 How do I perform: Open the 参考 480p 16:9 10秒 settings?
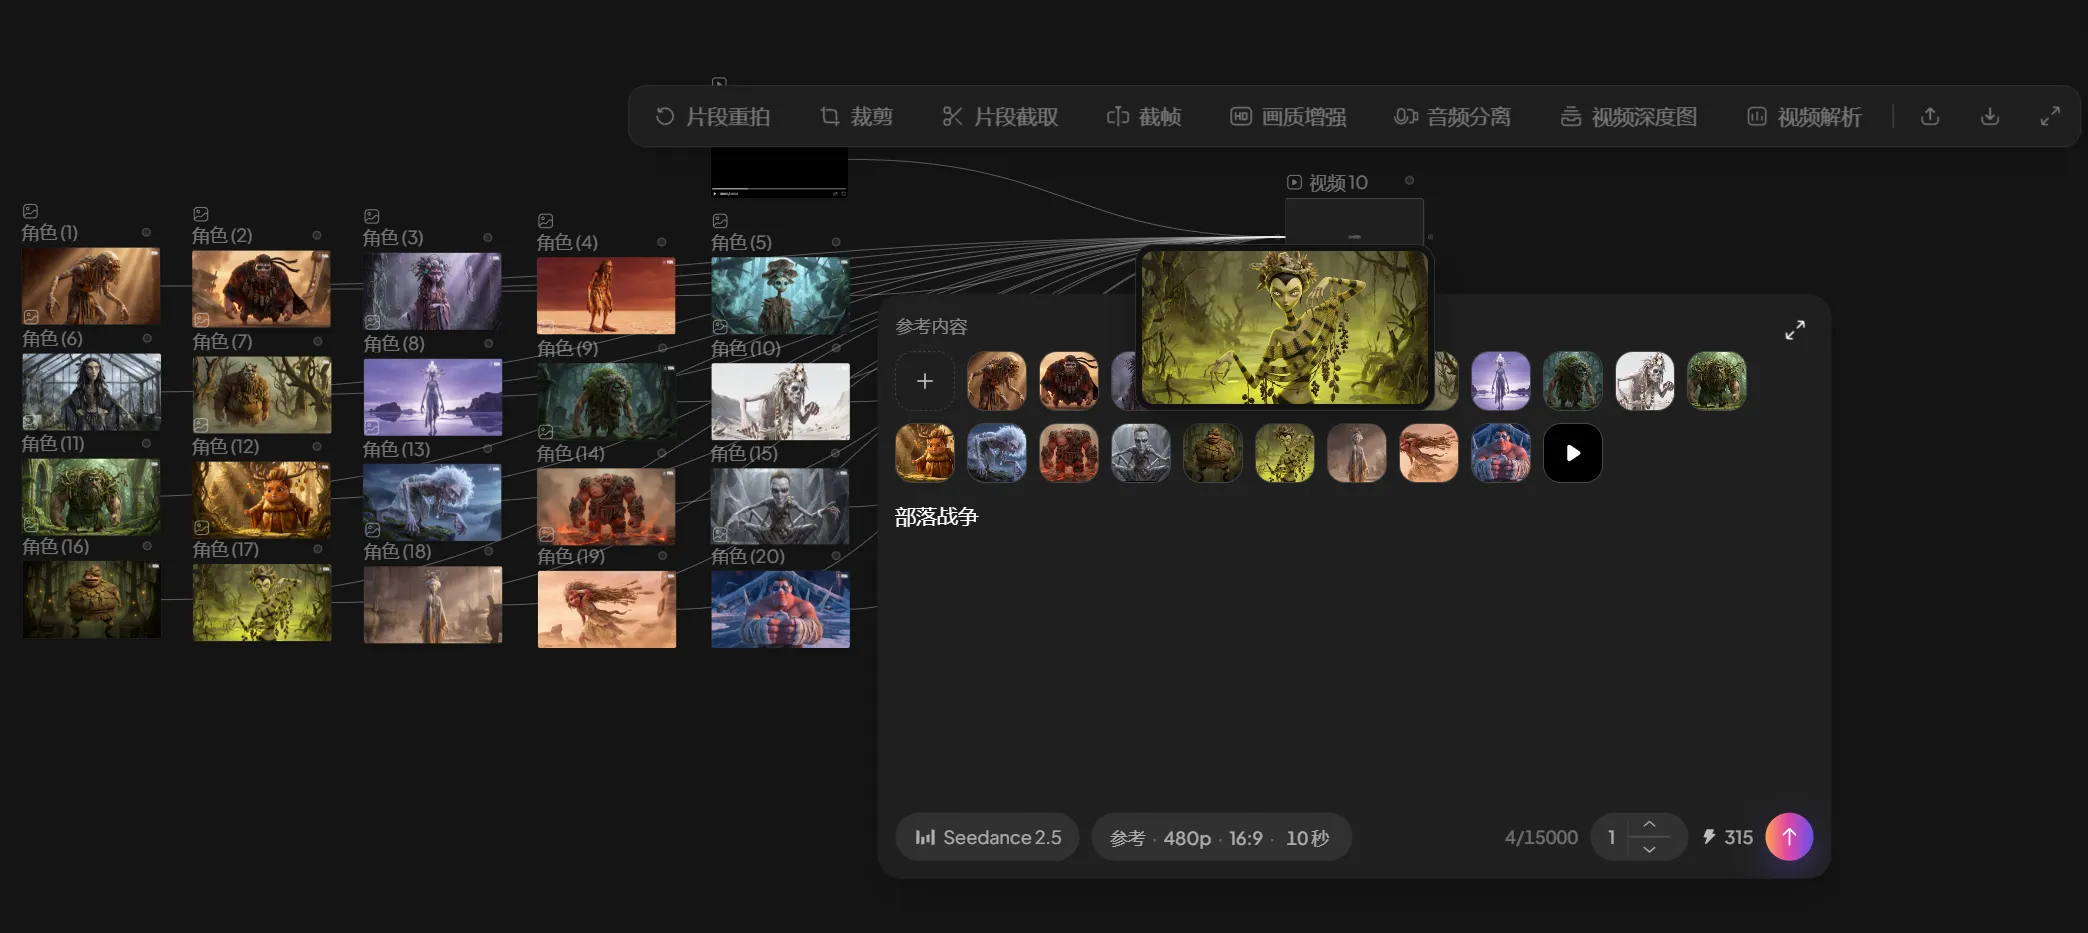coord(1221,837)
